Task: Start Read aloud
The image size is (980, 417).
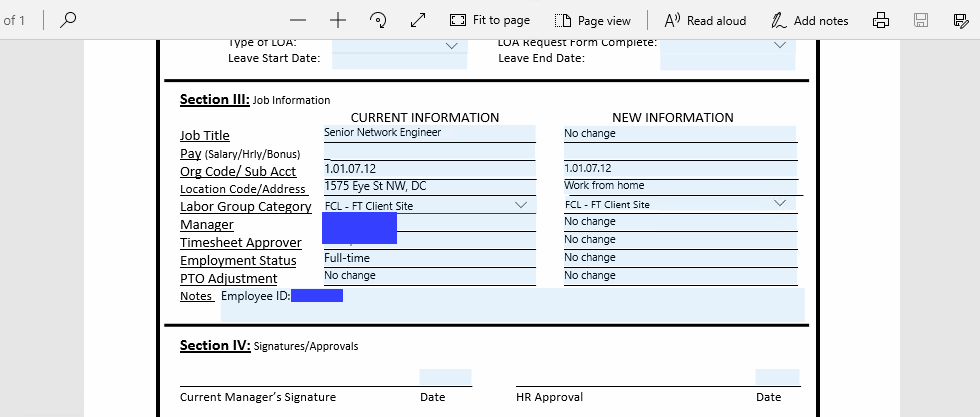Action: click(x=705, y=20)
